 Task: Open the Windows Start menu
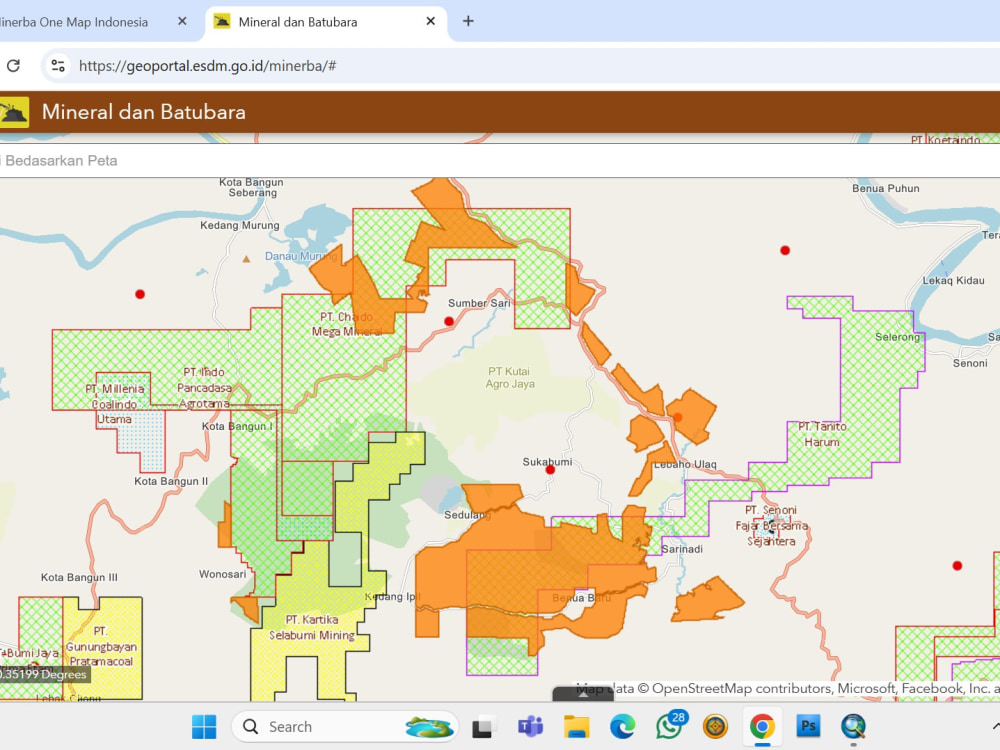click(x=204, y=726)
